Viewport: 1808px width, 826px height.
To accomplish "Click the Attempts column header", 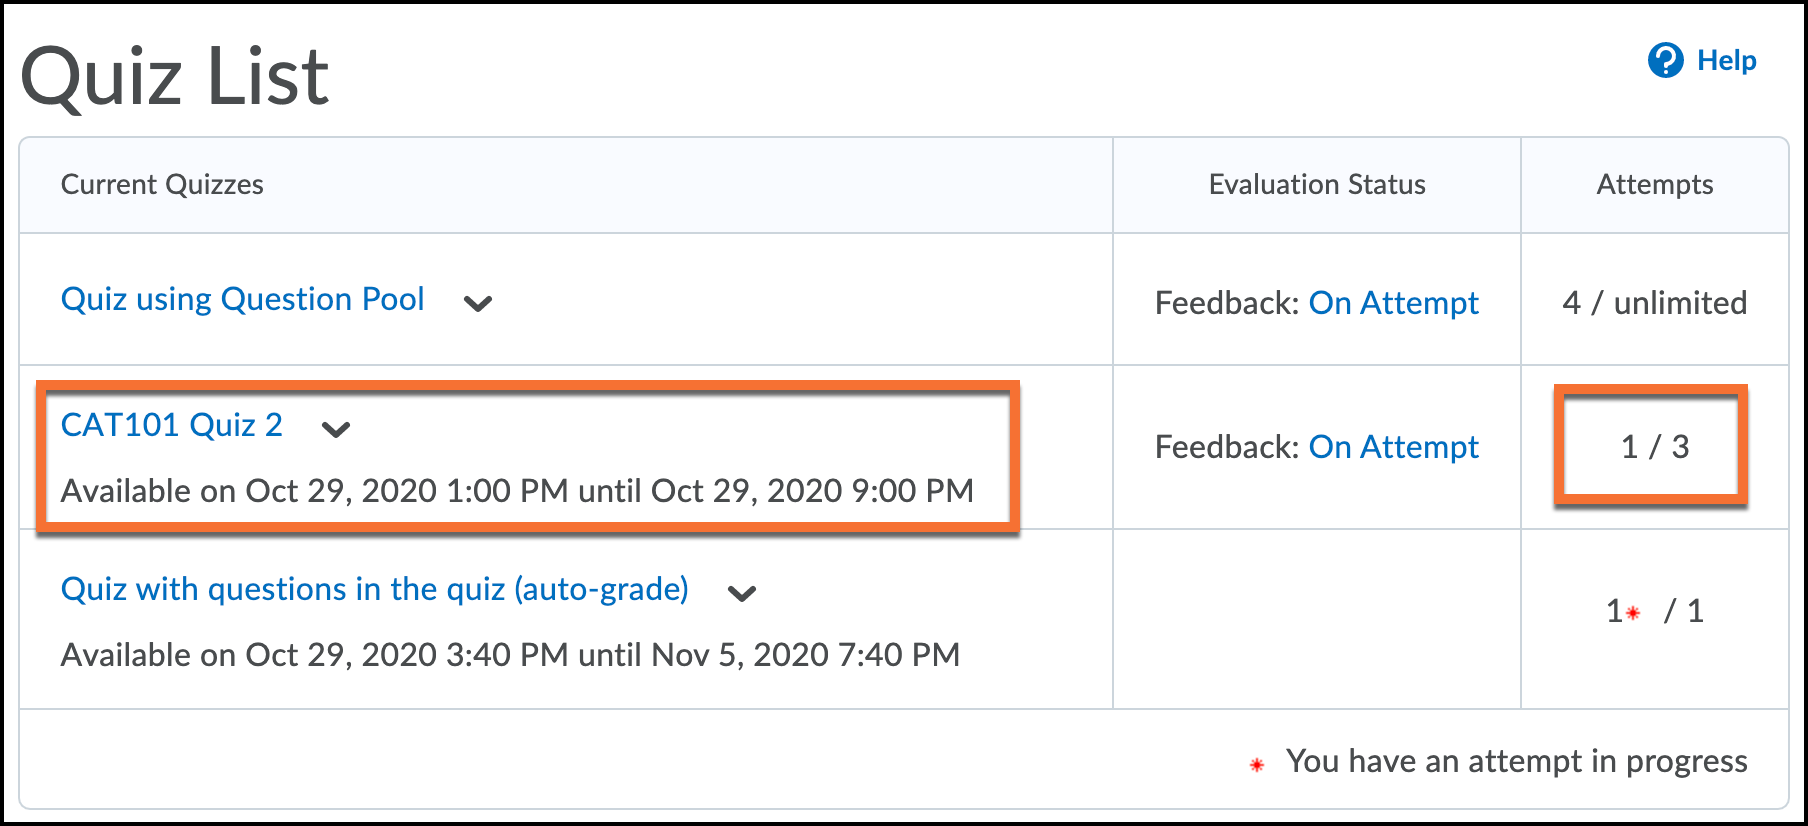I will [x=1654, y=185].
